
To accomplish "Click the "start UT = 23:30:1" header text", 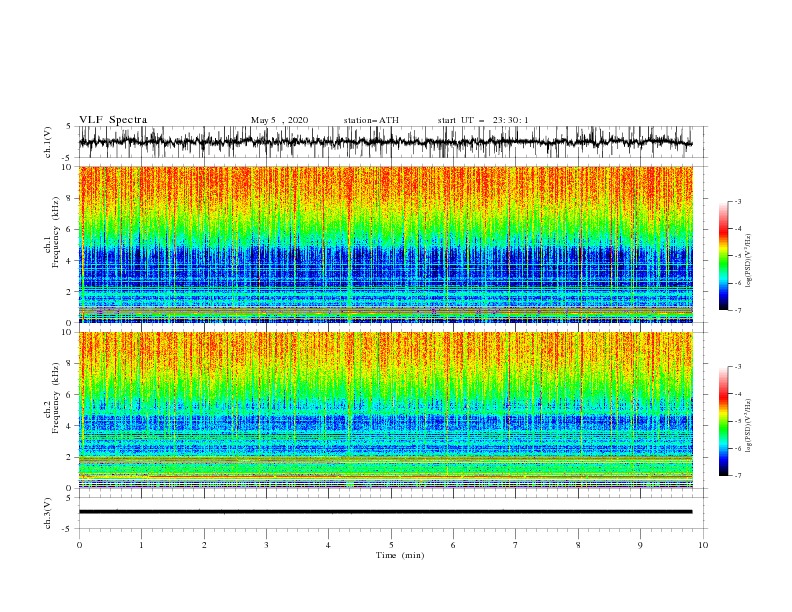I will coord(483,120).
